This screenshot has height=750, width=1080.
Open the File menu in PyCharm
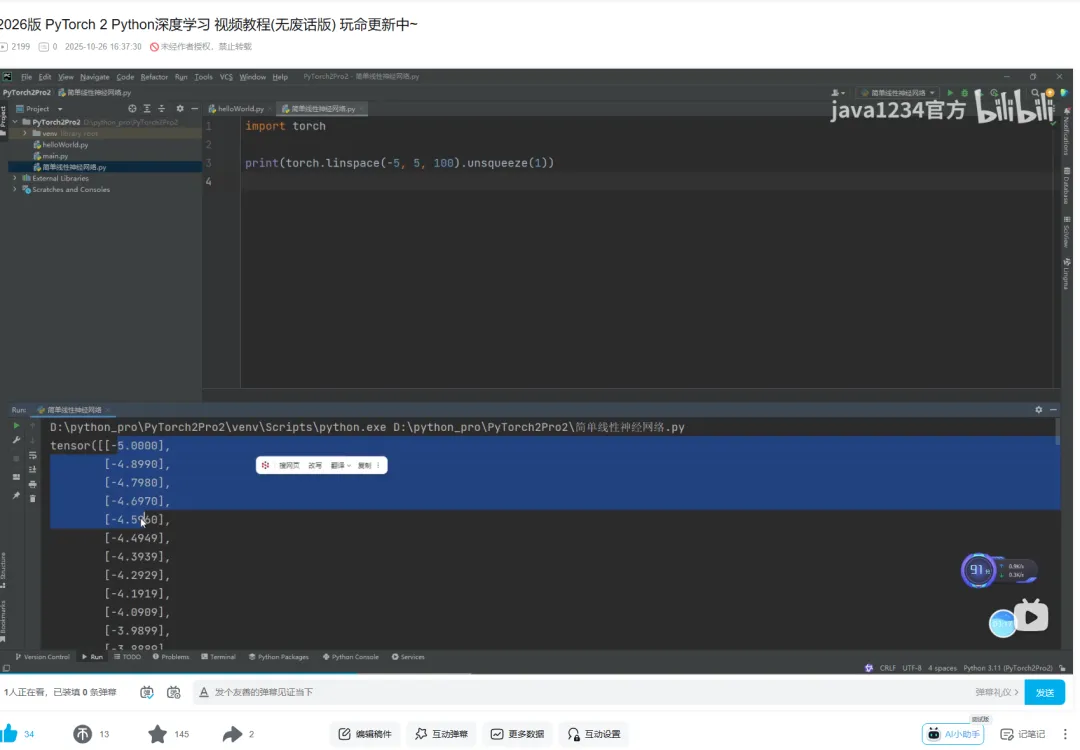(x=26, y=77)
